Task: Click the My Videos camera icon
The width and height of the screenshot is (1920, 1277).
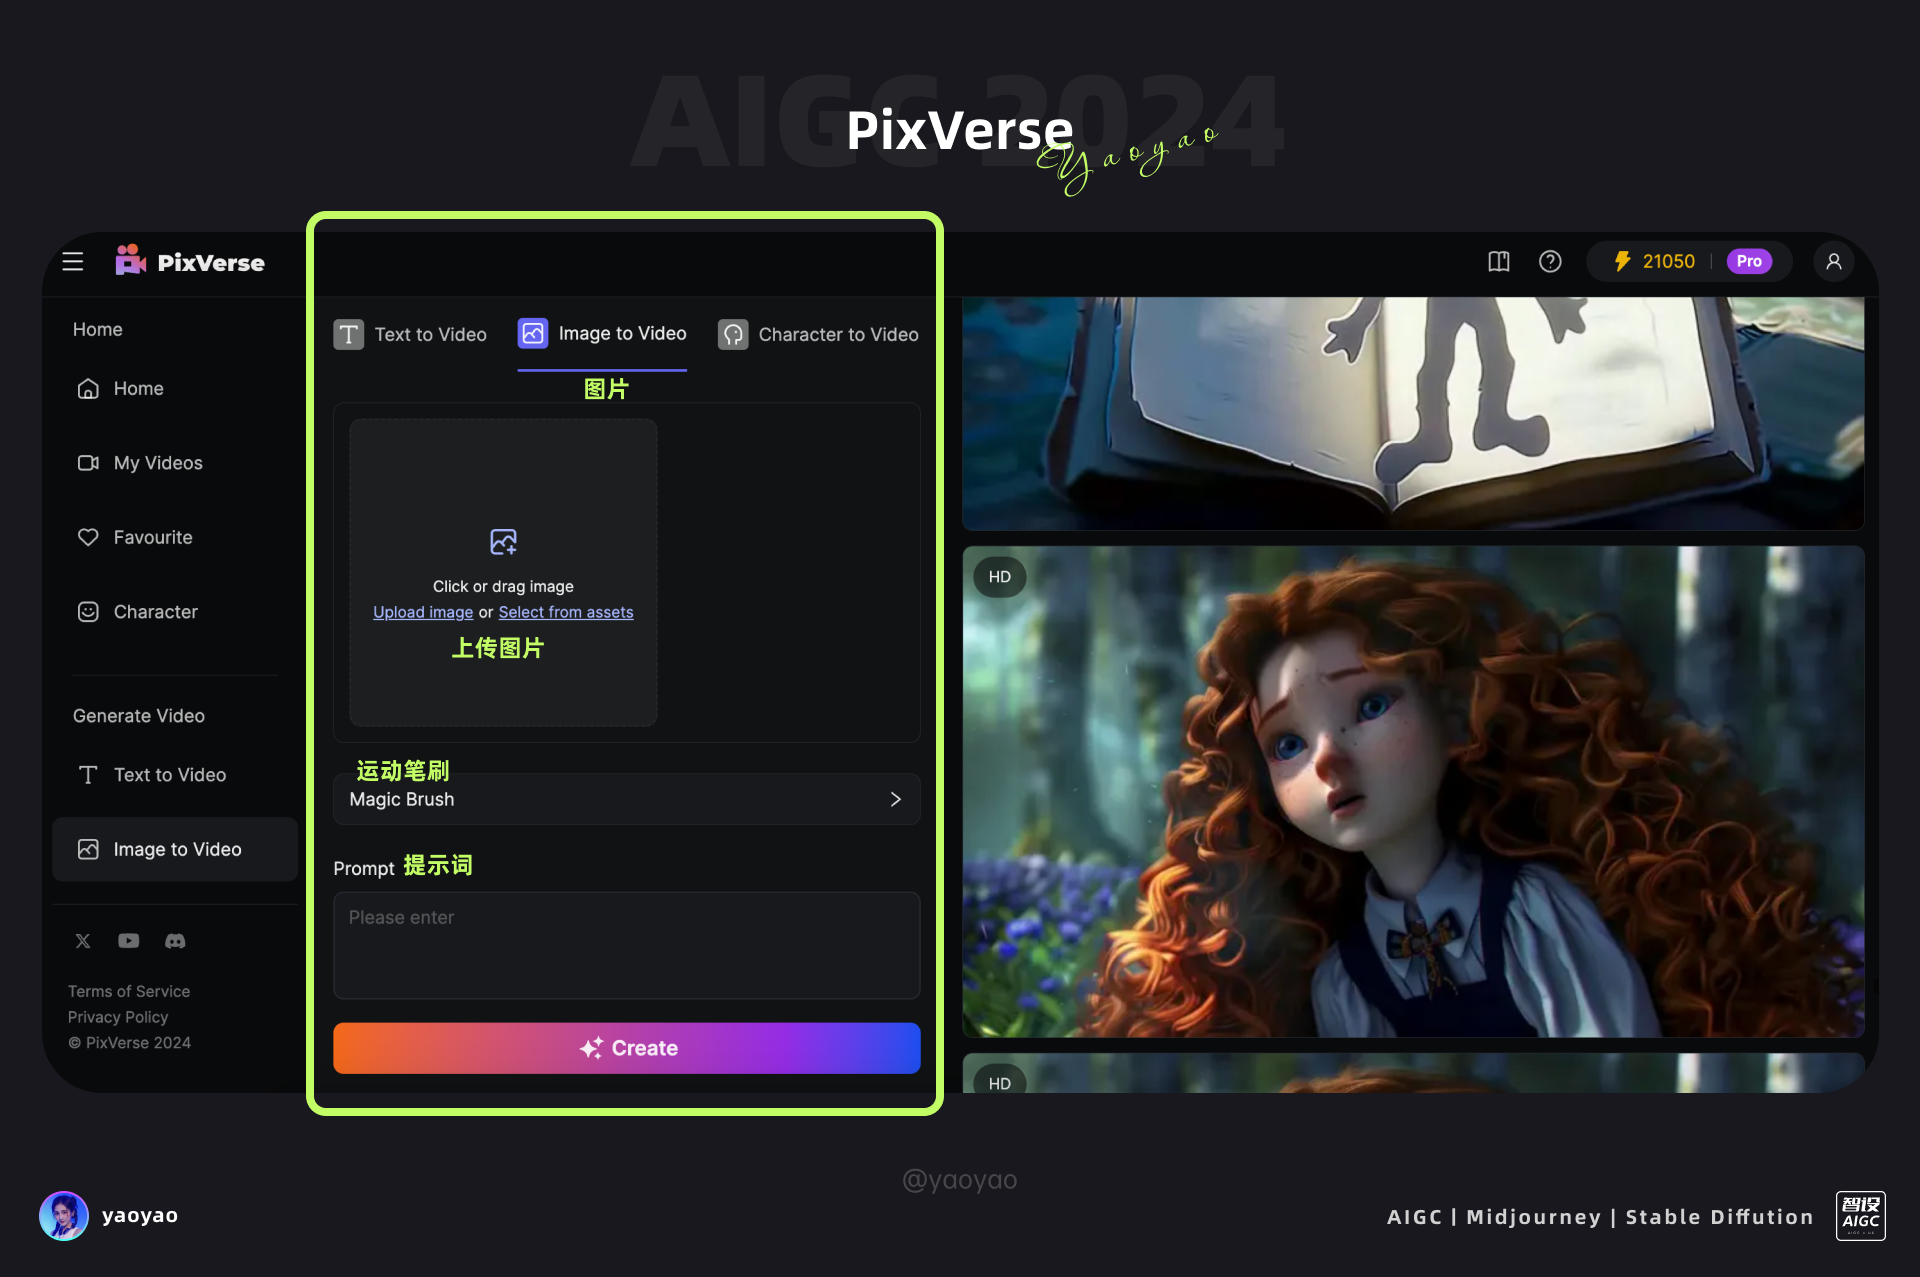Action: 88,463
